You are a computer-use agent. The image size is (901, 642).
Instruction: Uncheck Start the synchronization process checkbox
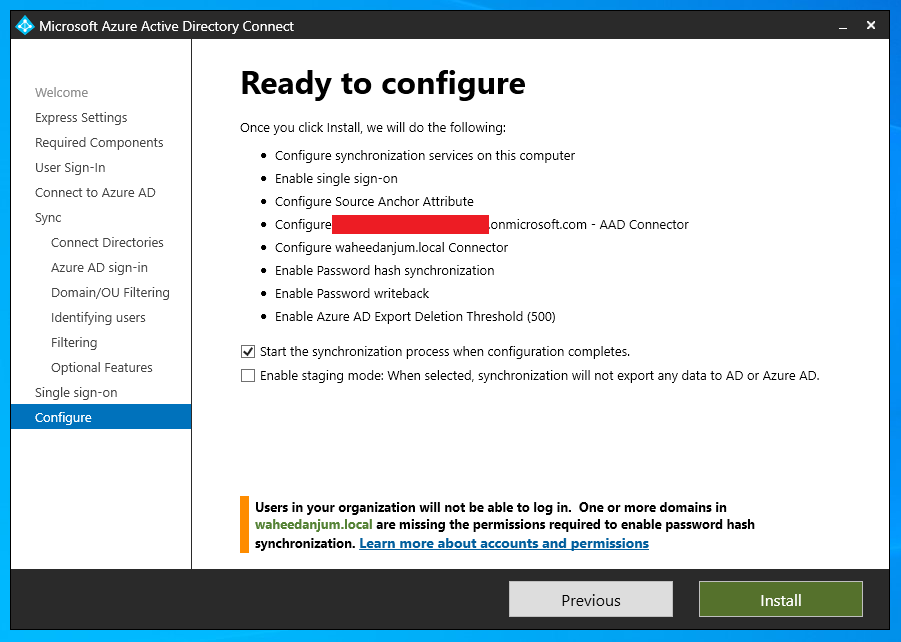tap(248, 351)
